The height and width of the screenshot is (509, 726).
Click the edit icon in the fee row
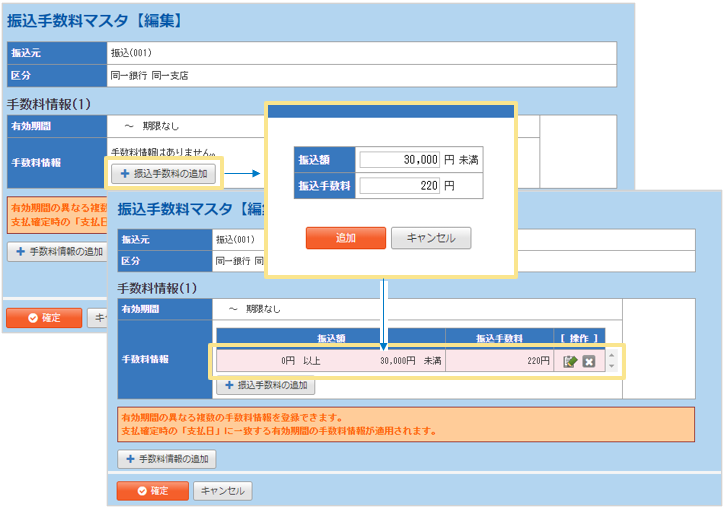[571, 361]
